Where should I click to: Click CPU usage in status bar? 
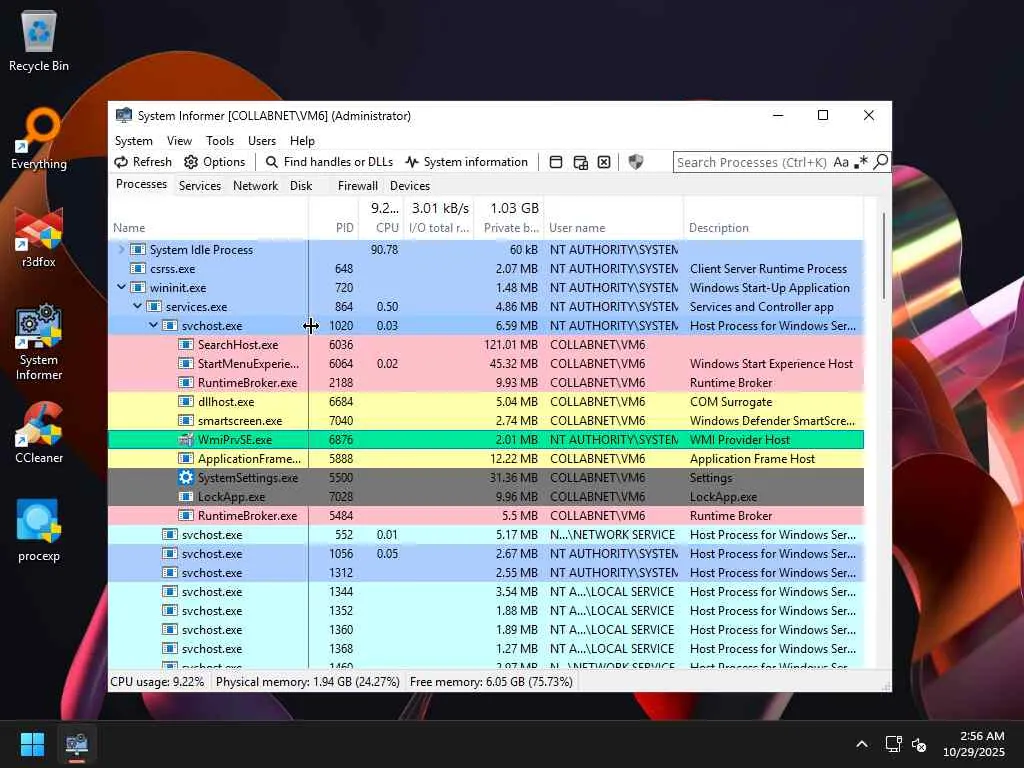157,682
